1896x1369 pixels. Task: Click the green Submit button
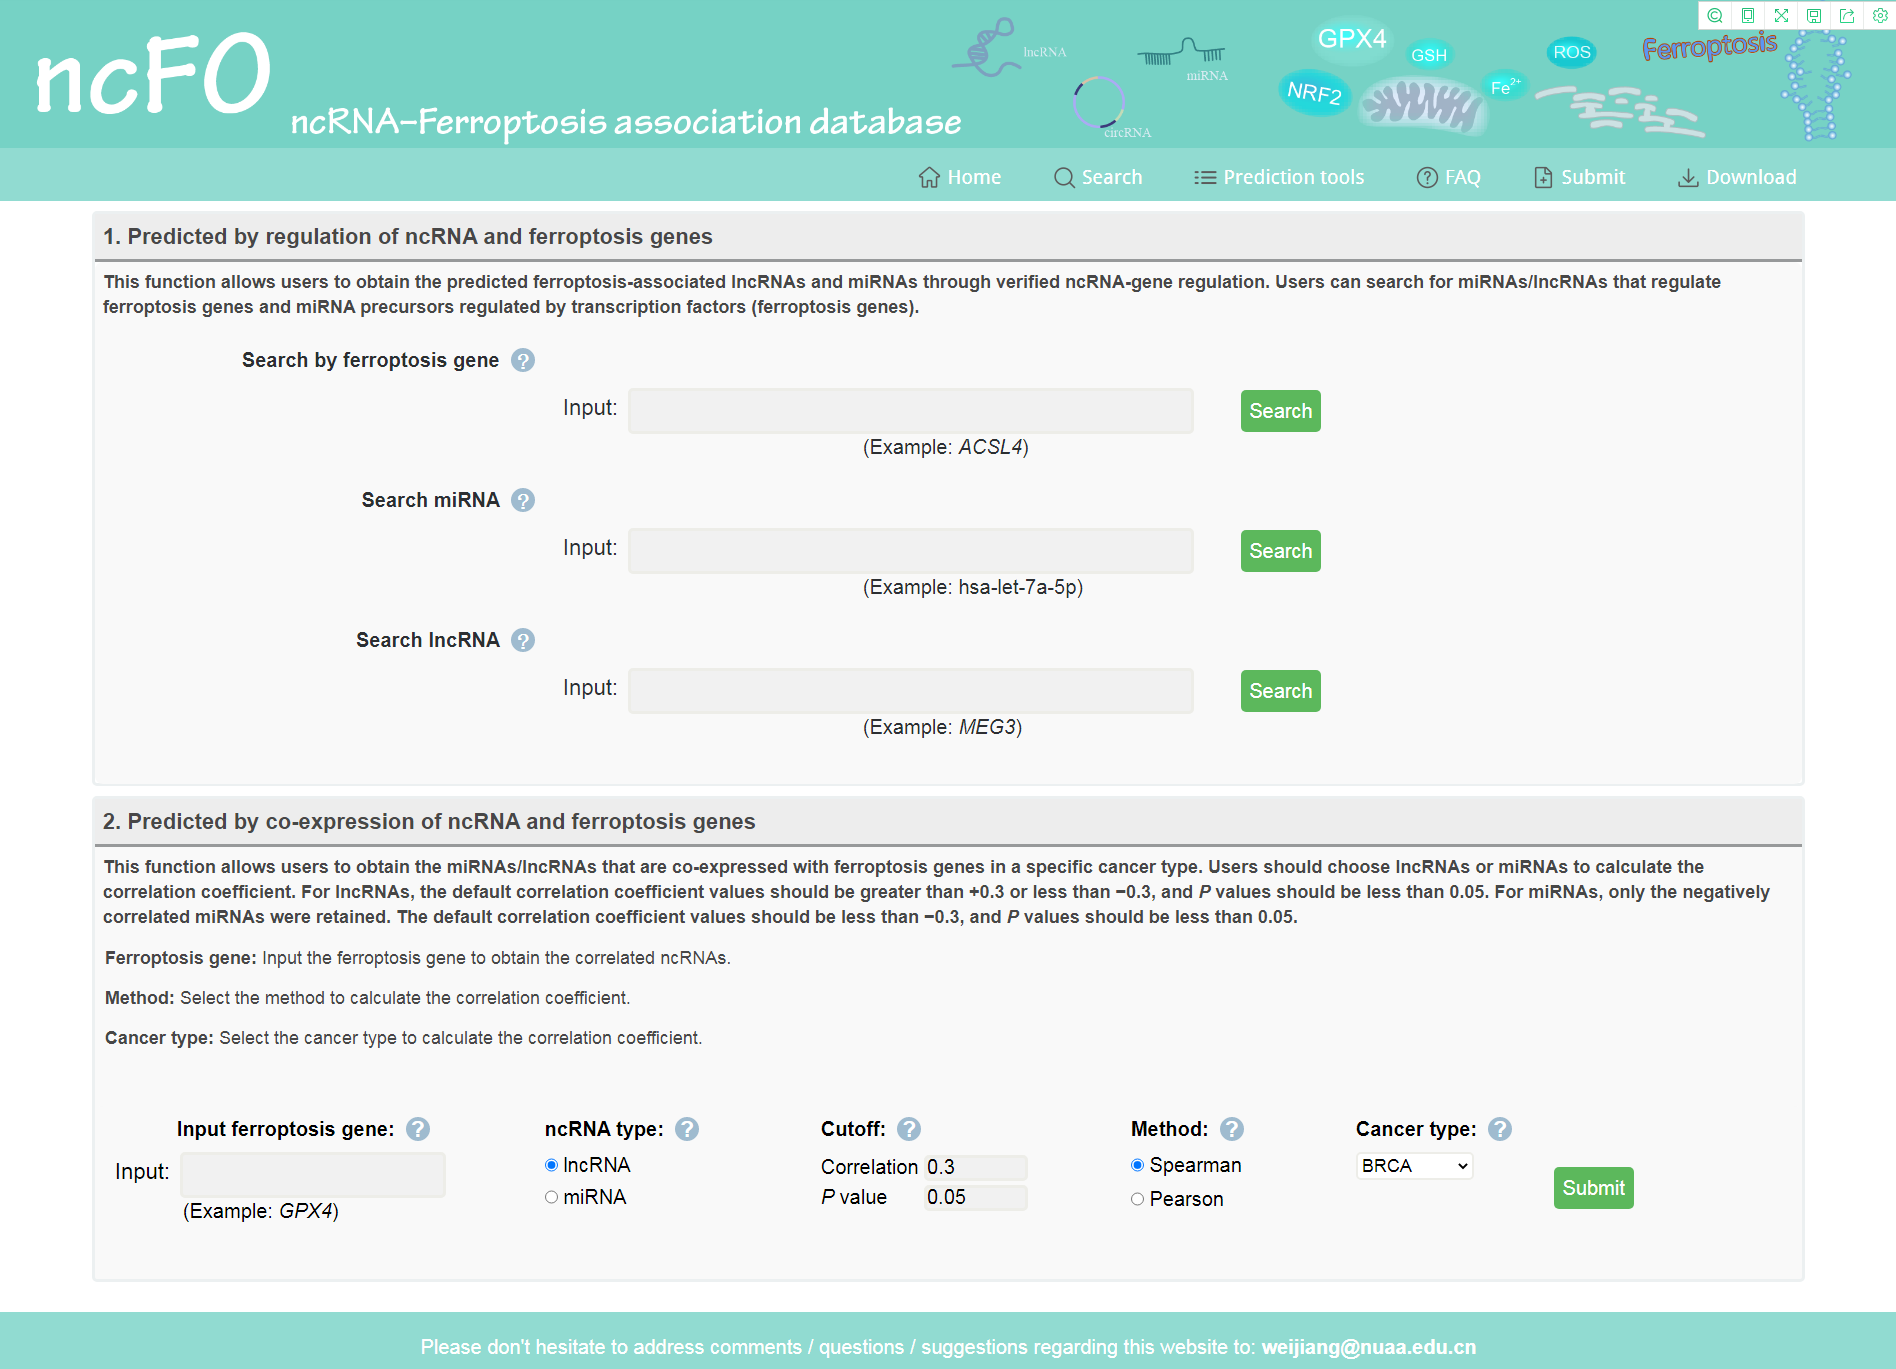1594,1188
